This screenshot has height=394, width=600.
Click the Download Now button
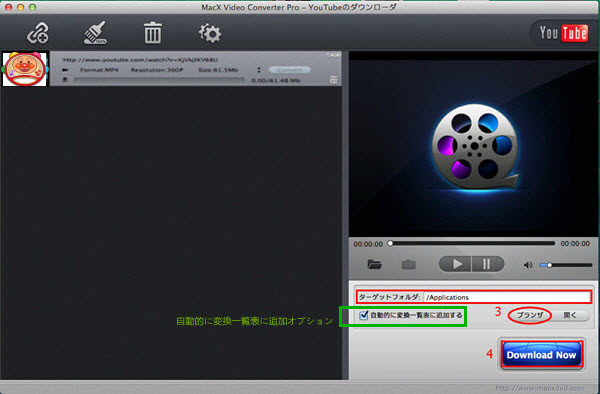click(541, 355)
